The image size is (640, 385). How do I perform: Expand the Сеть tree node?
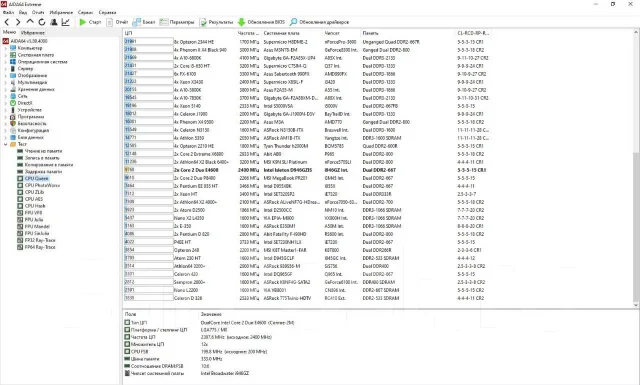(6, 96)
